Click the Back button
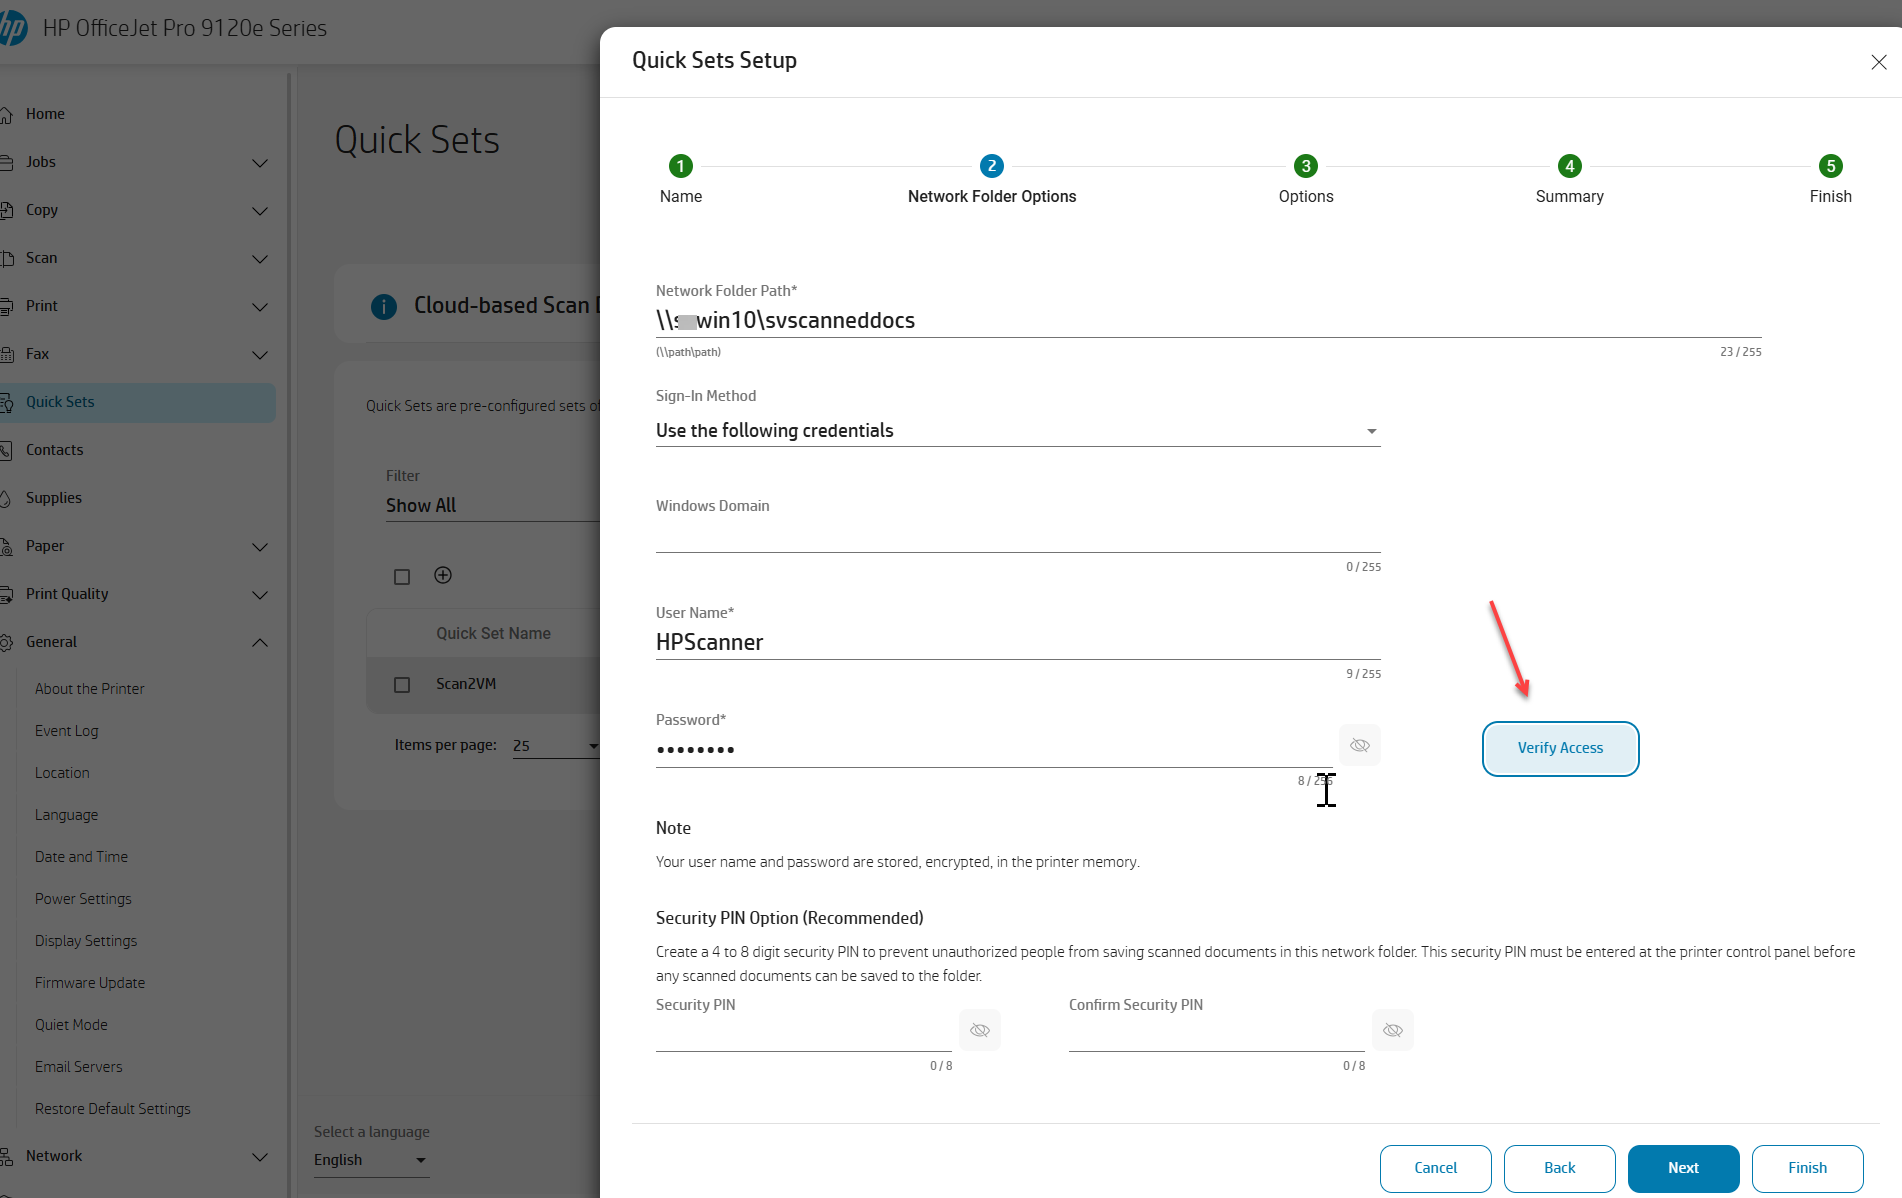Image resolution: width=1902 pixels, height=1198 pixels. coord(1559,1168)
